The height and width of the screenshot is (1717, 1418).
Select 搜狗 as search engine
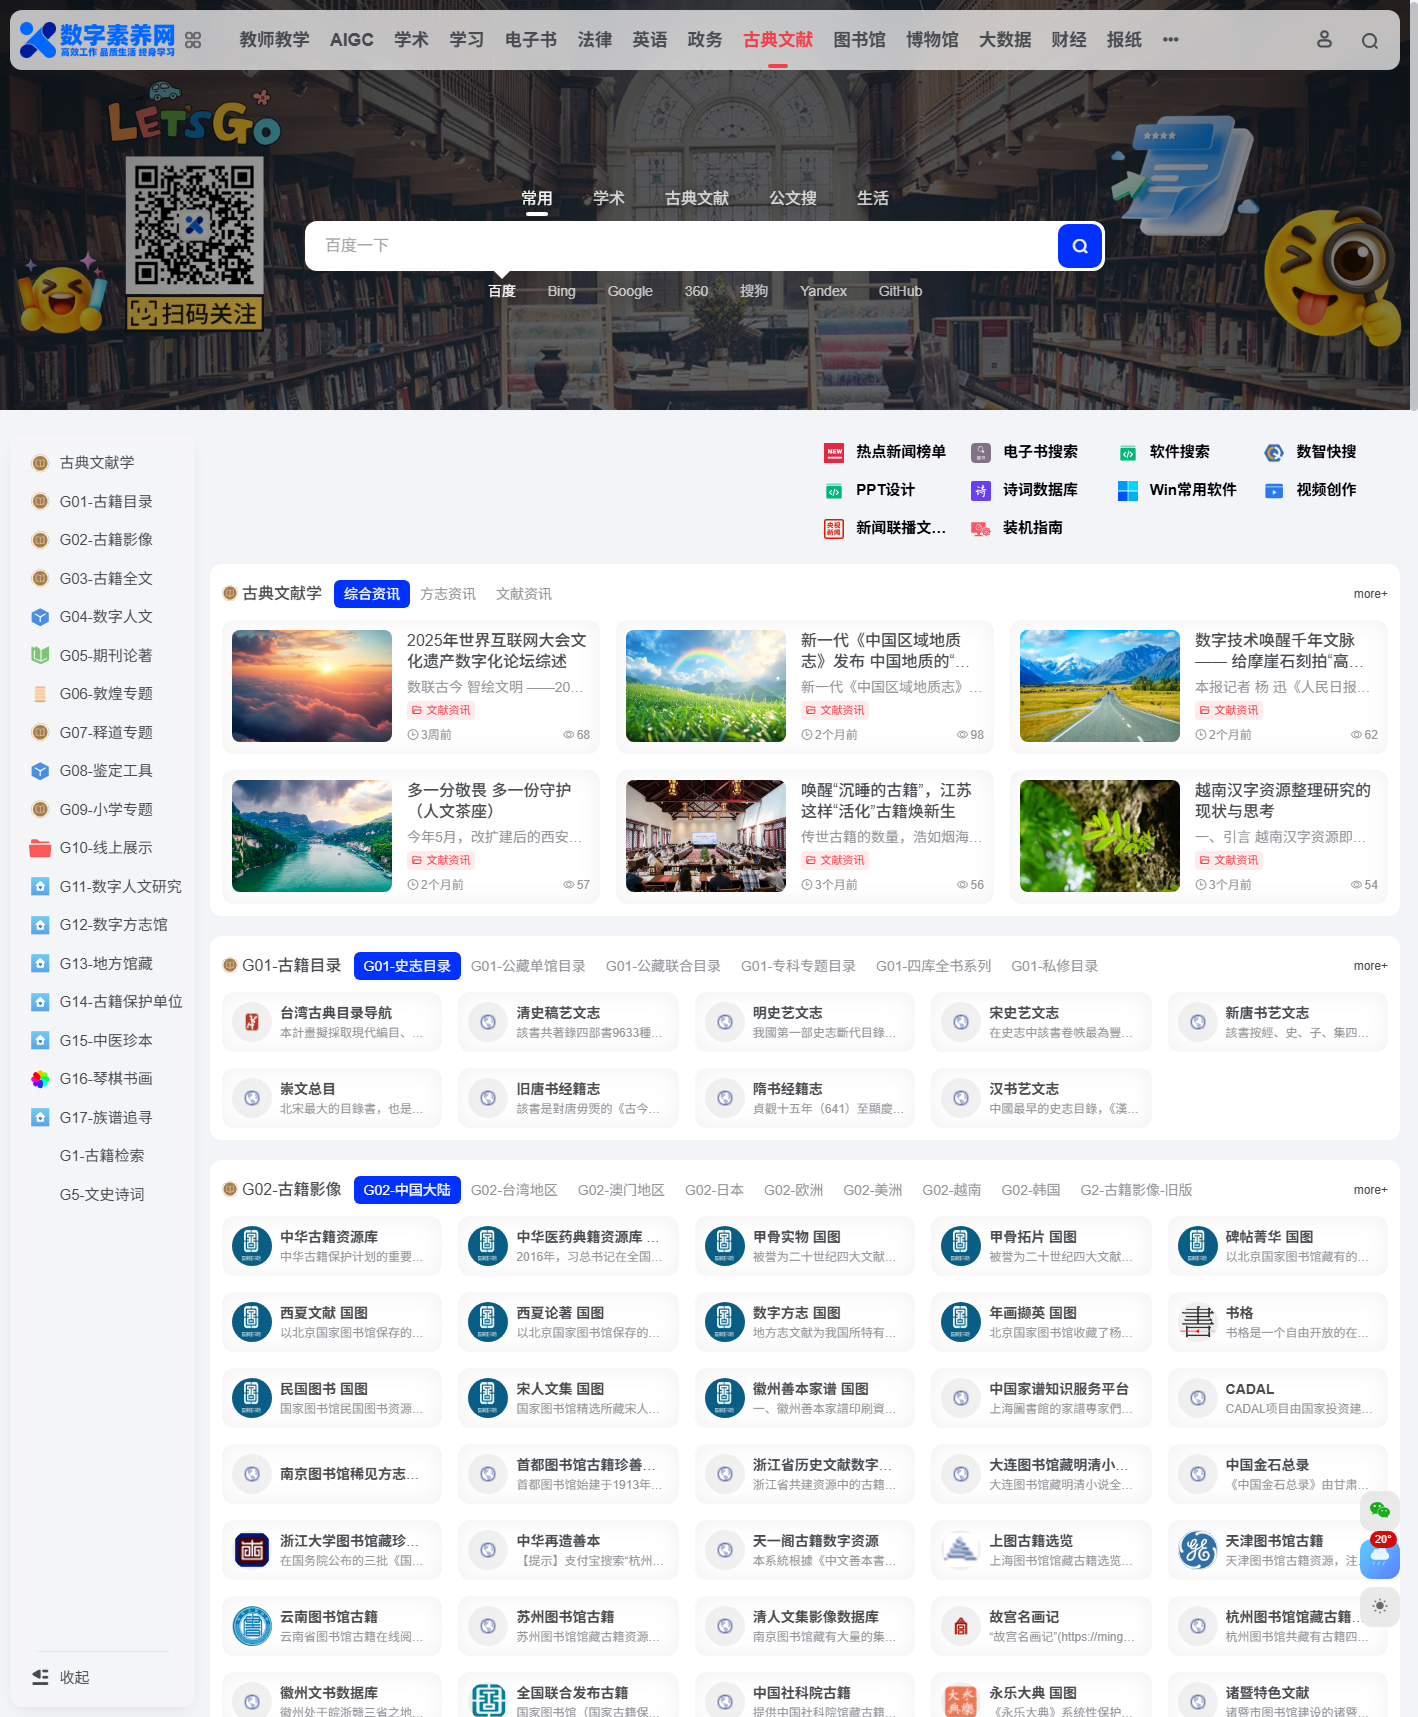coord(754,291)
